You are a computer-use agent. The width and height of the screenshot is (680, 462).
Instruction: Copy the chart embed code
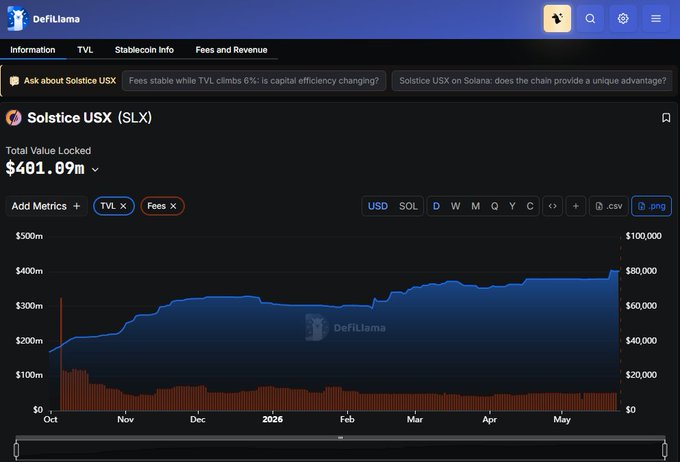(552, 206)
